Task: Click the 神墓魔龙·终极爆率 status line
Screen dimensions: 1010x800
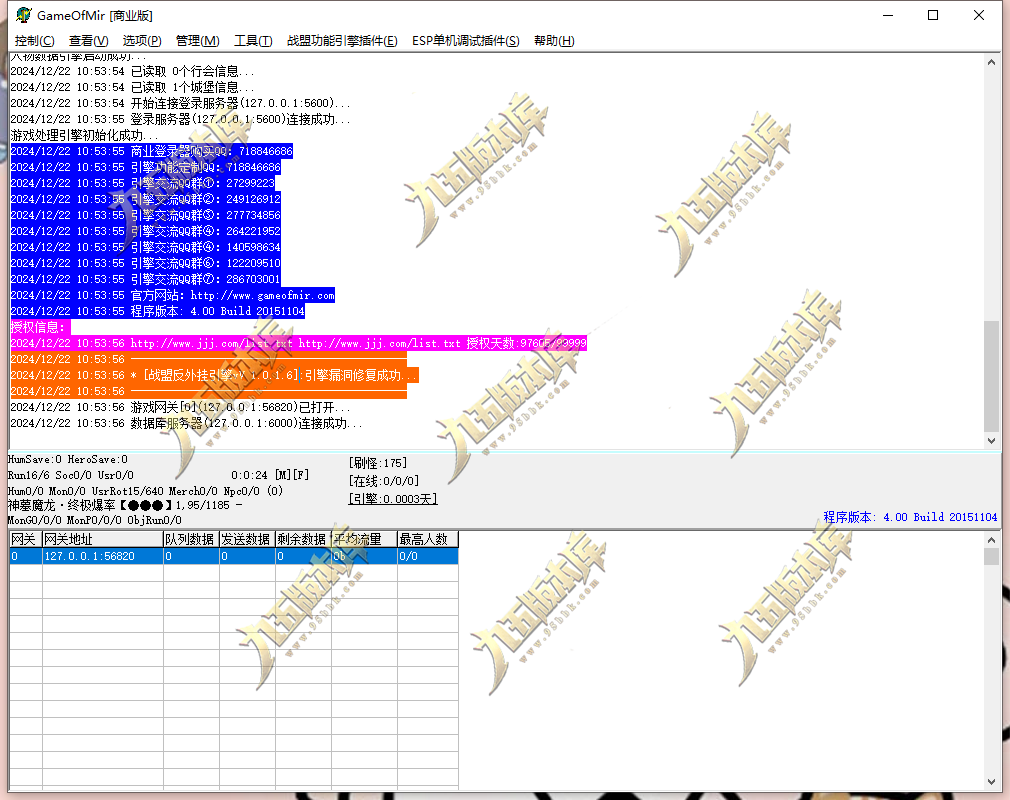Action: pyautogui.click(x=125, y=505)
